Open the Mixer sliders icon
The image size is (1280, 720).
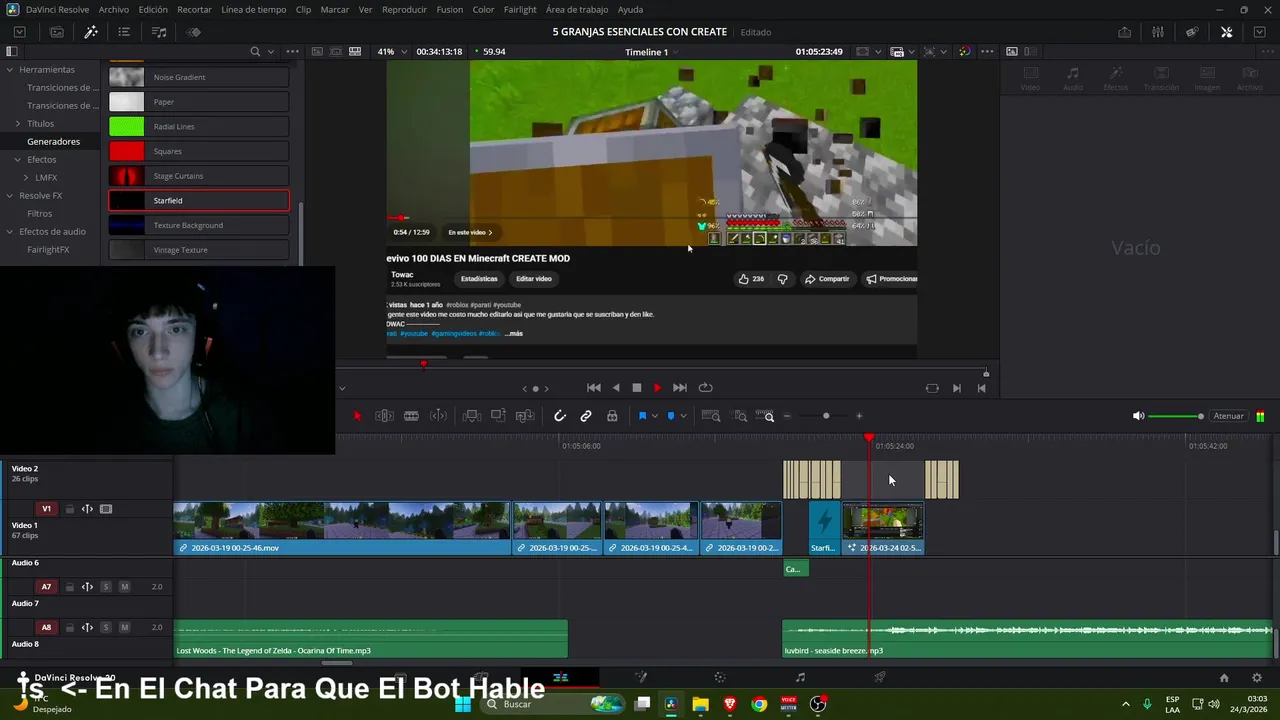pos(1158,32)
